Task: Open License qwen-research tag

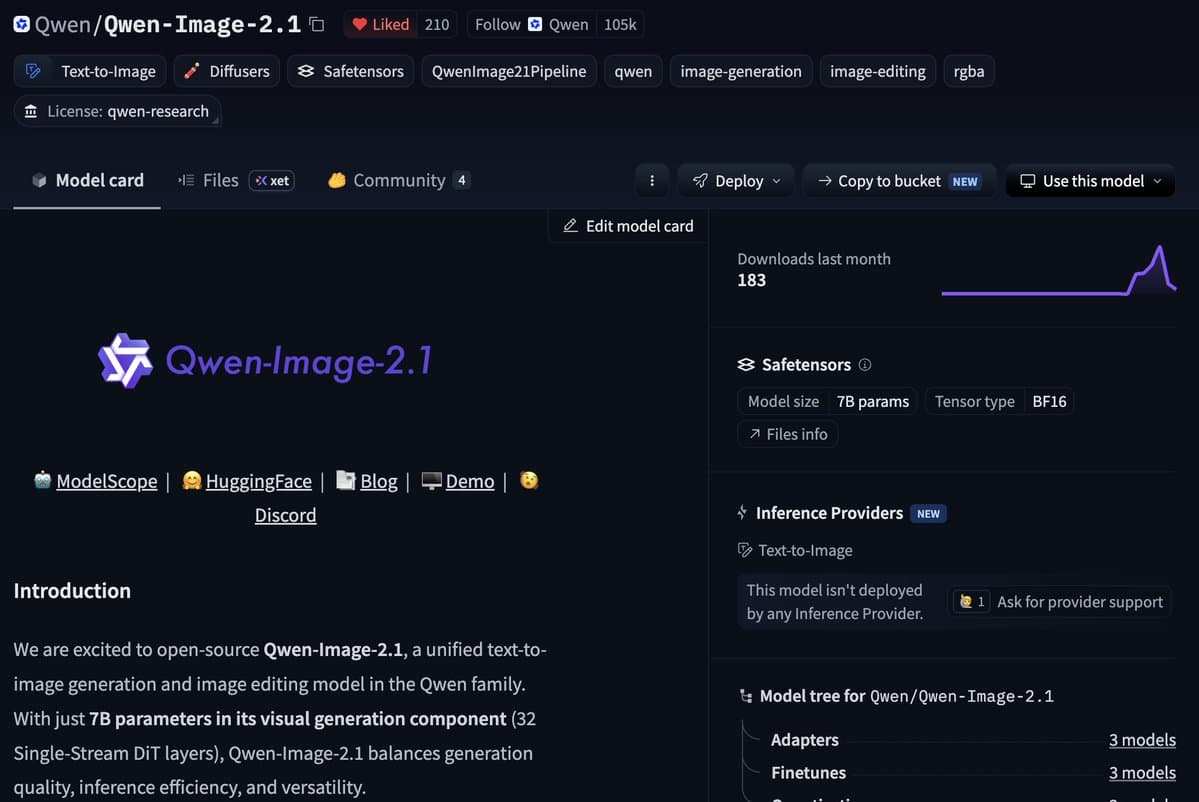Action: click(x=118, y=112)
